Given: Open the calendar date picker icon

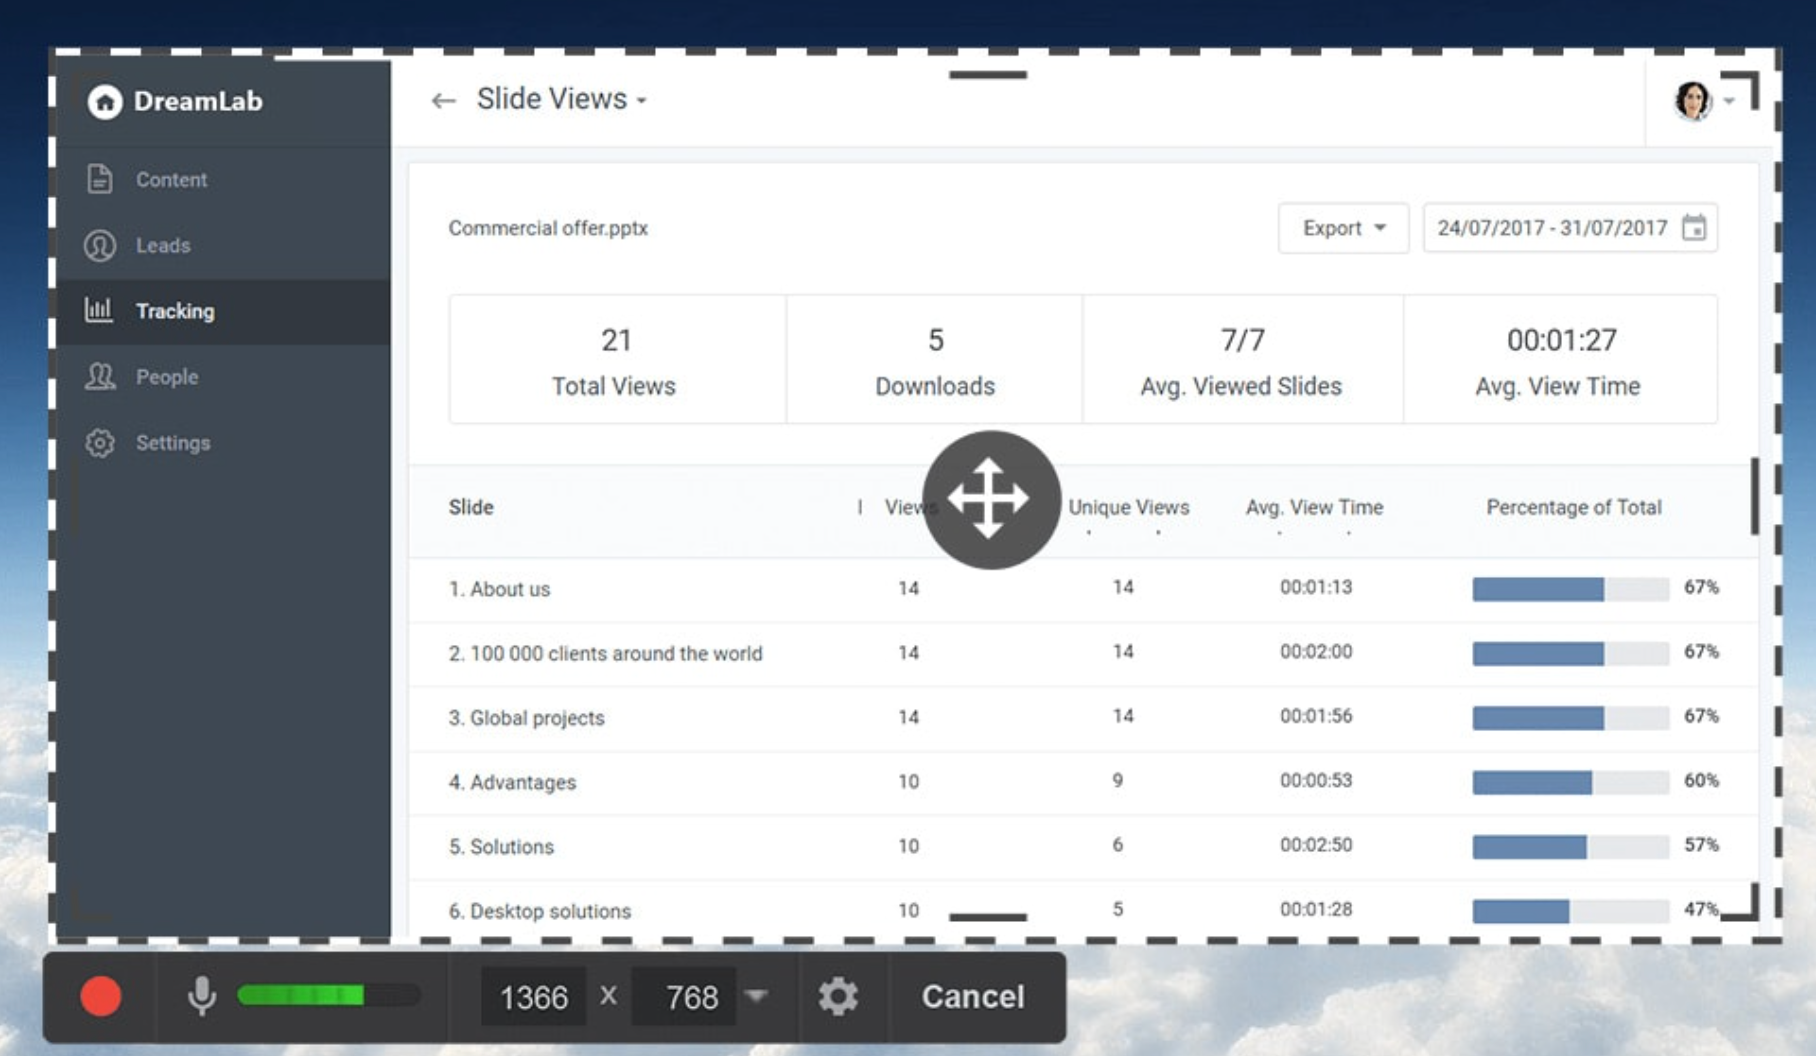Looking at the screenshot, I should tap(1694, 228).
